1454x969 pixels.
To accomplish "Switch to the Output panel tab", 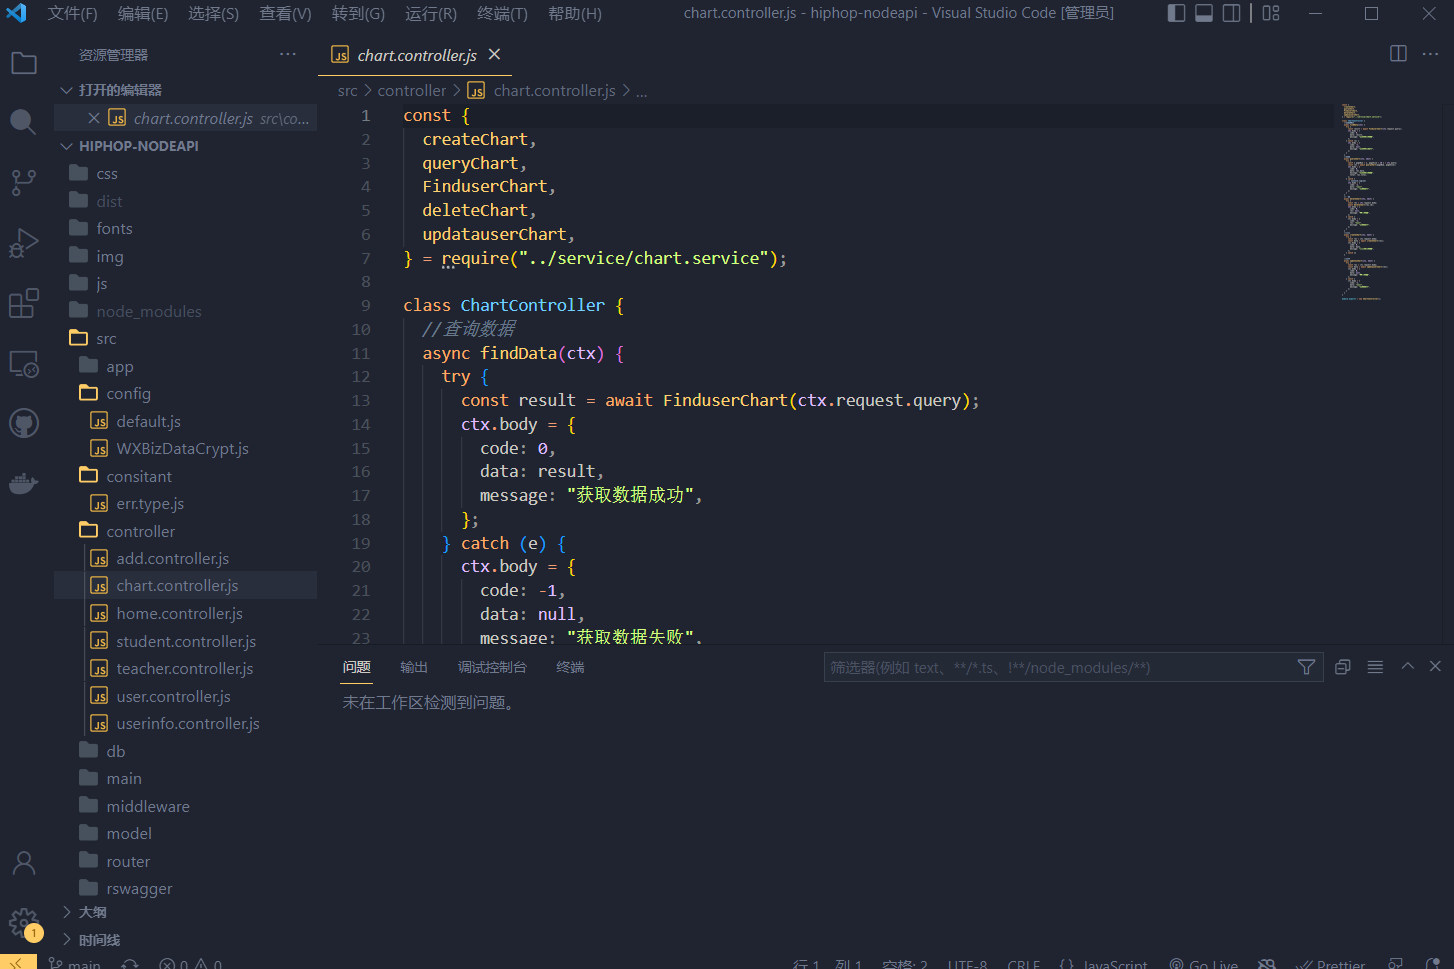I will pos(413,667).
